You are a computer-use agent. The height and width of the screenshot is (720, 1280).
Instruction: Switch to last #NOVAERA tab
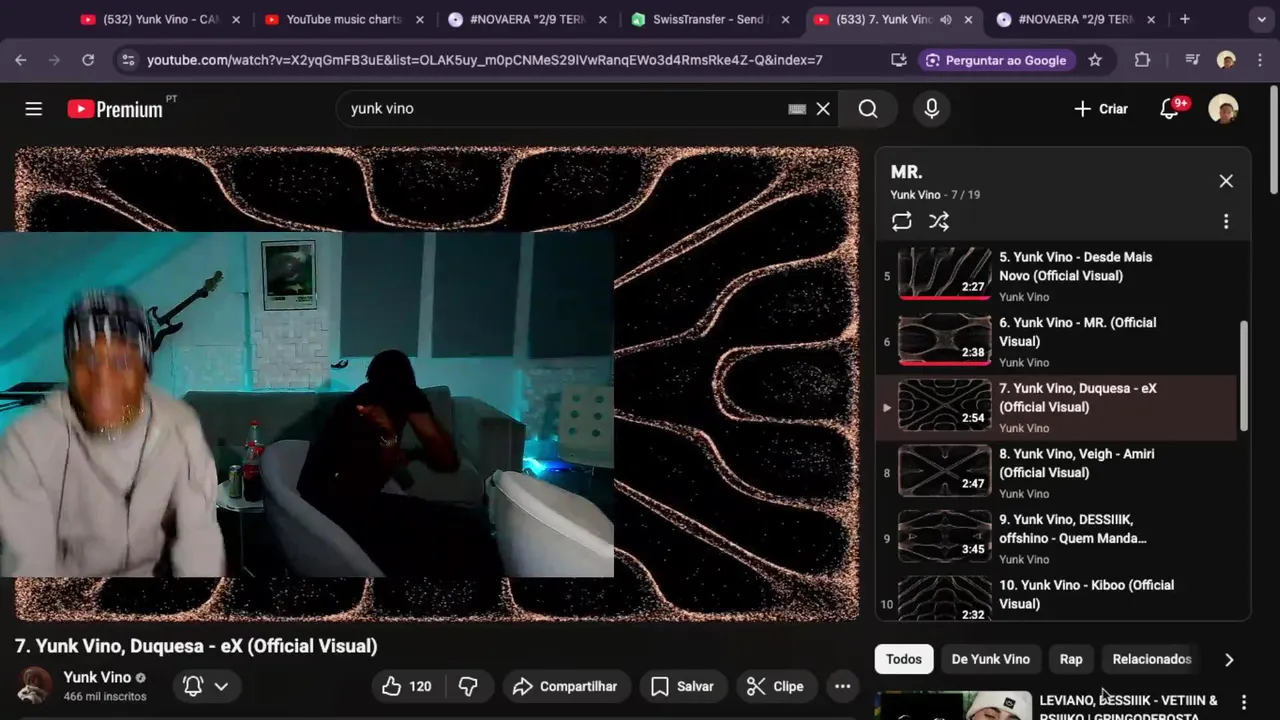click(1077, 19)
